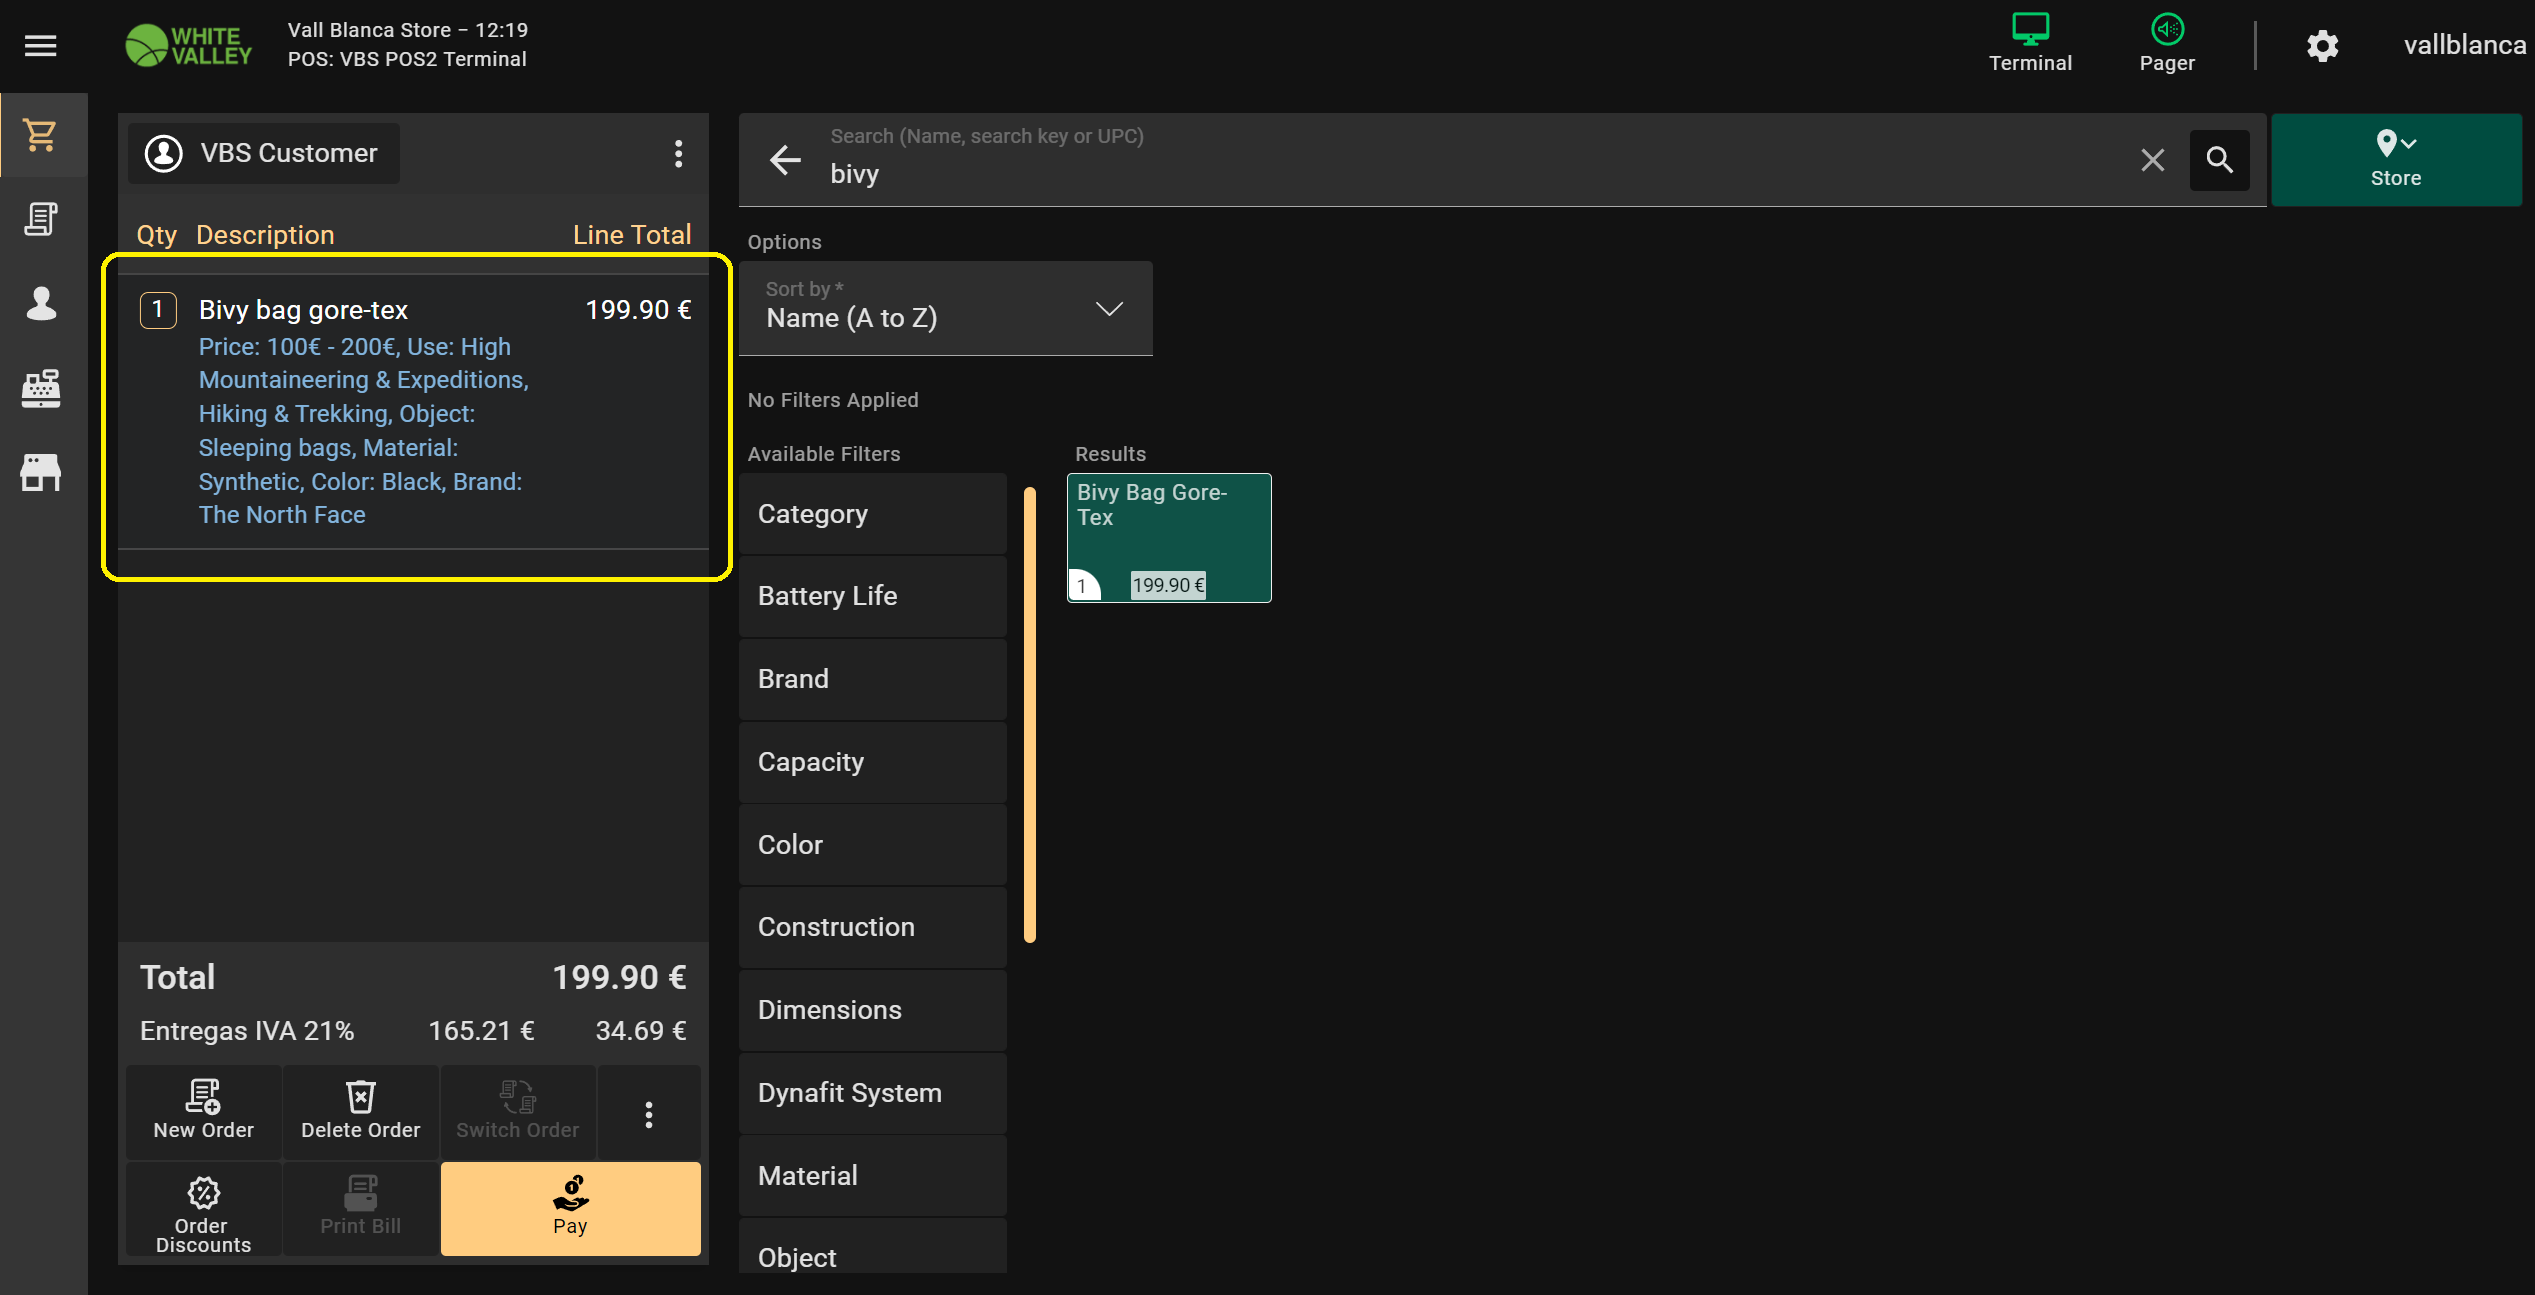Open the settings gear icon
The image size is (2535, 1295).
pos(2322,46)
